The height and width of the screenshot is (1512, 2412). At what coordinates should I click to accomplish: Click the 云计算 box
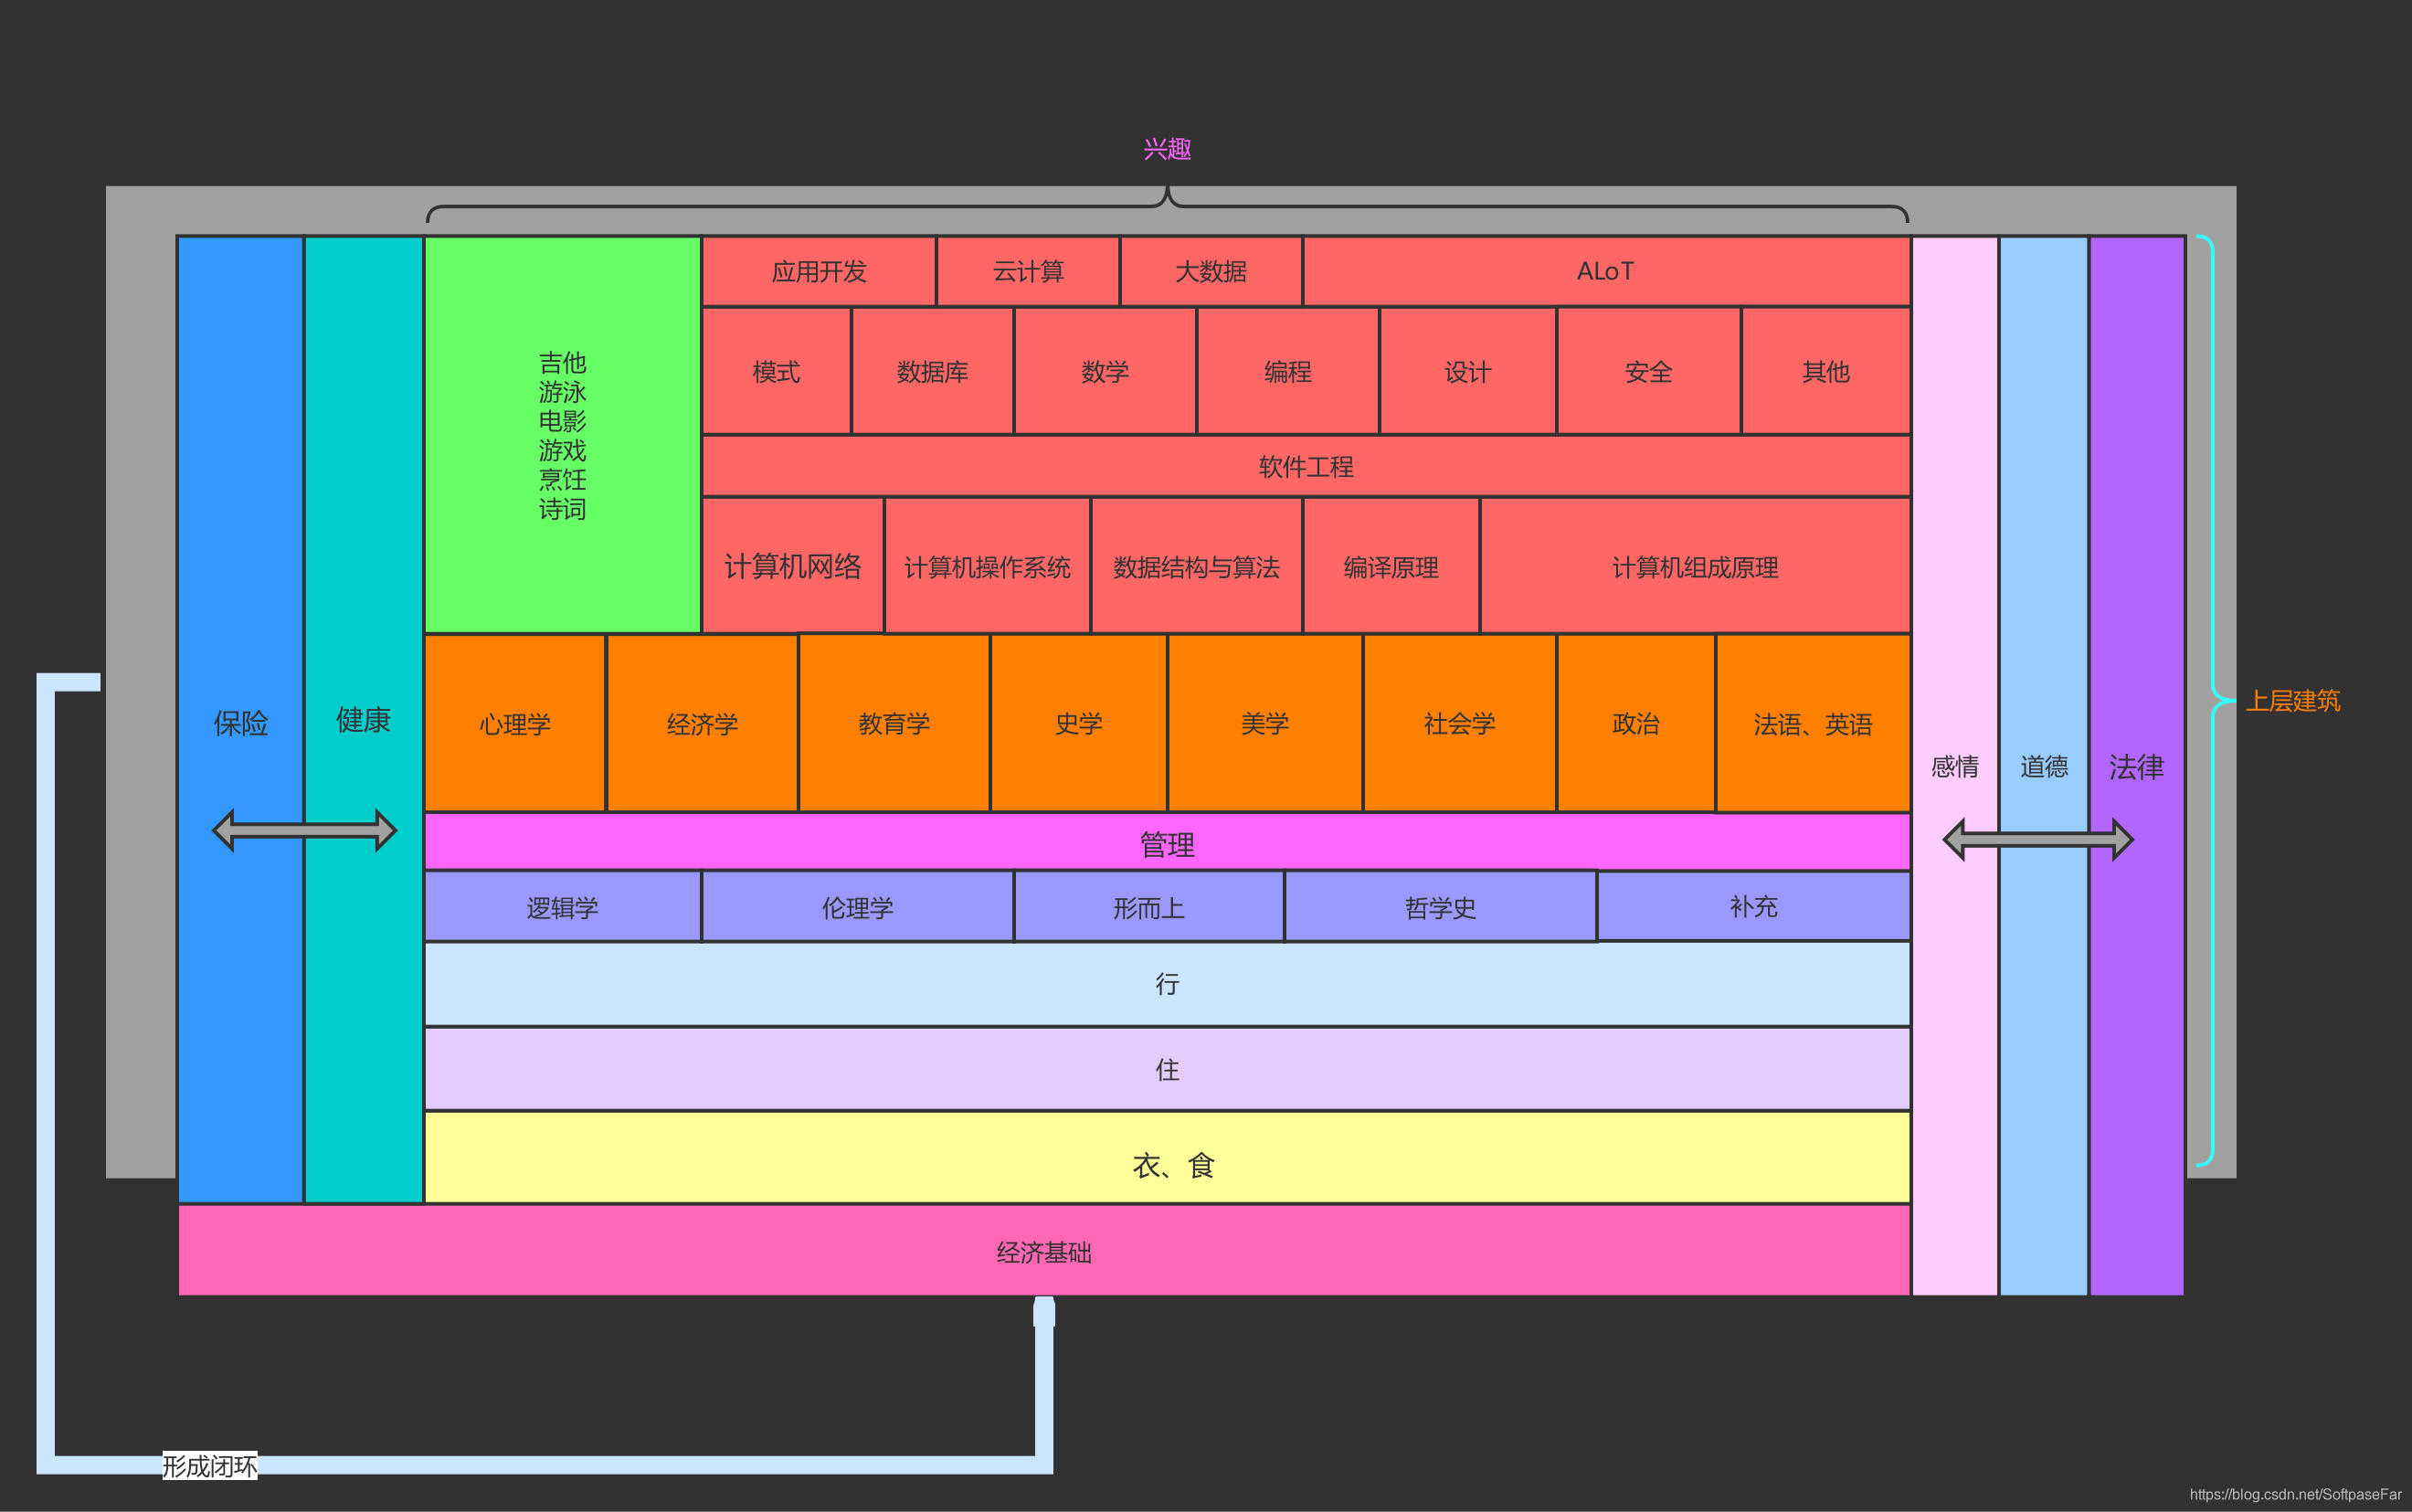click(1028, 271)
